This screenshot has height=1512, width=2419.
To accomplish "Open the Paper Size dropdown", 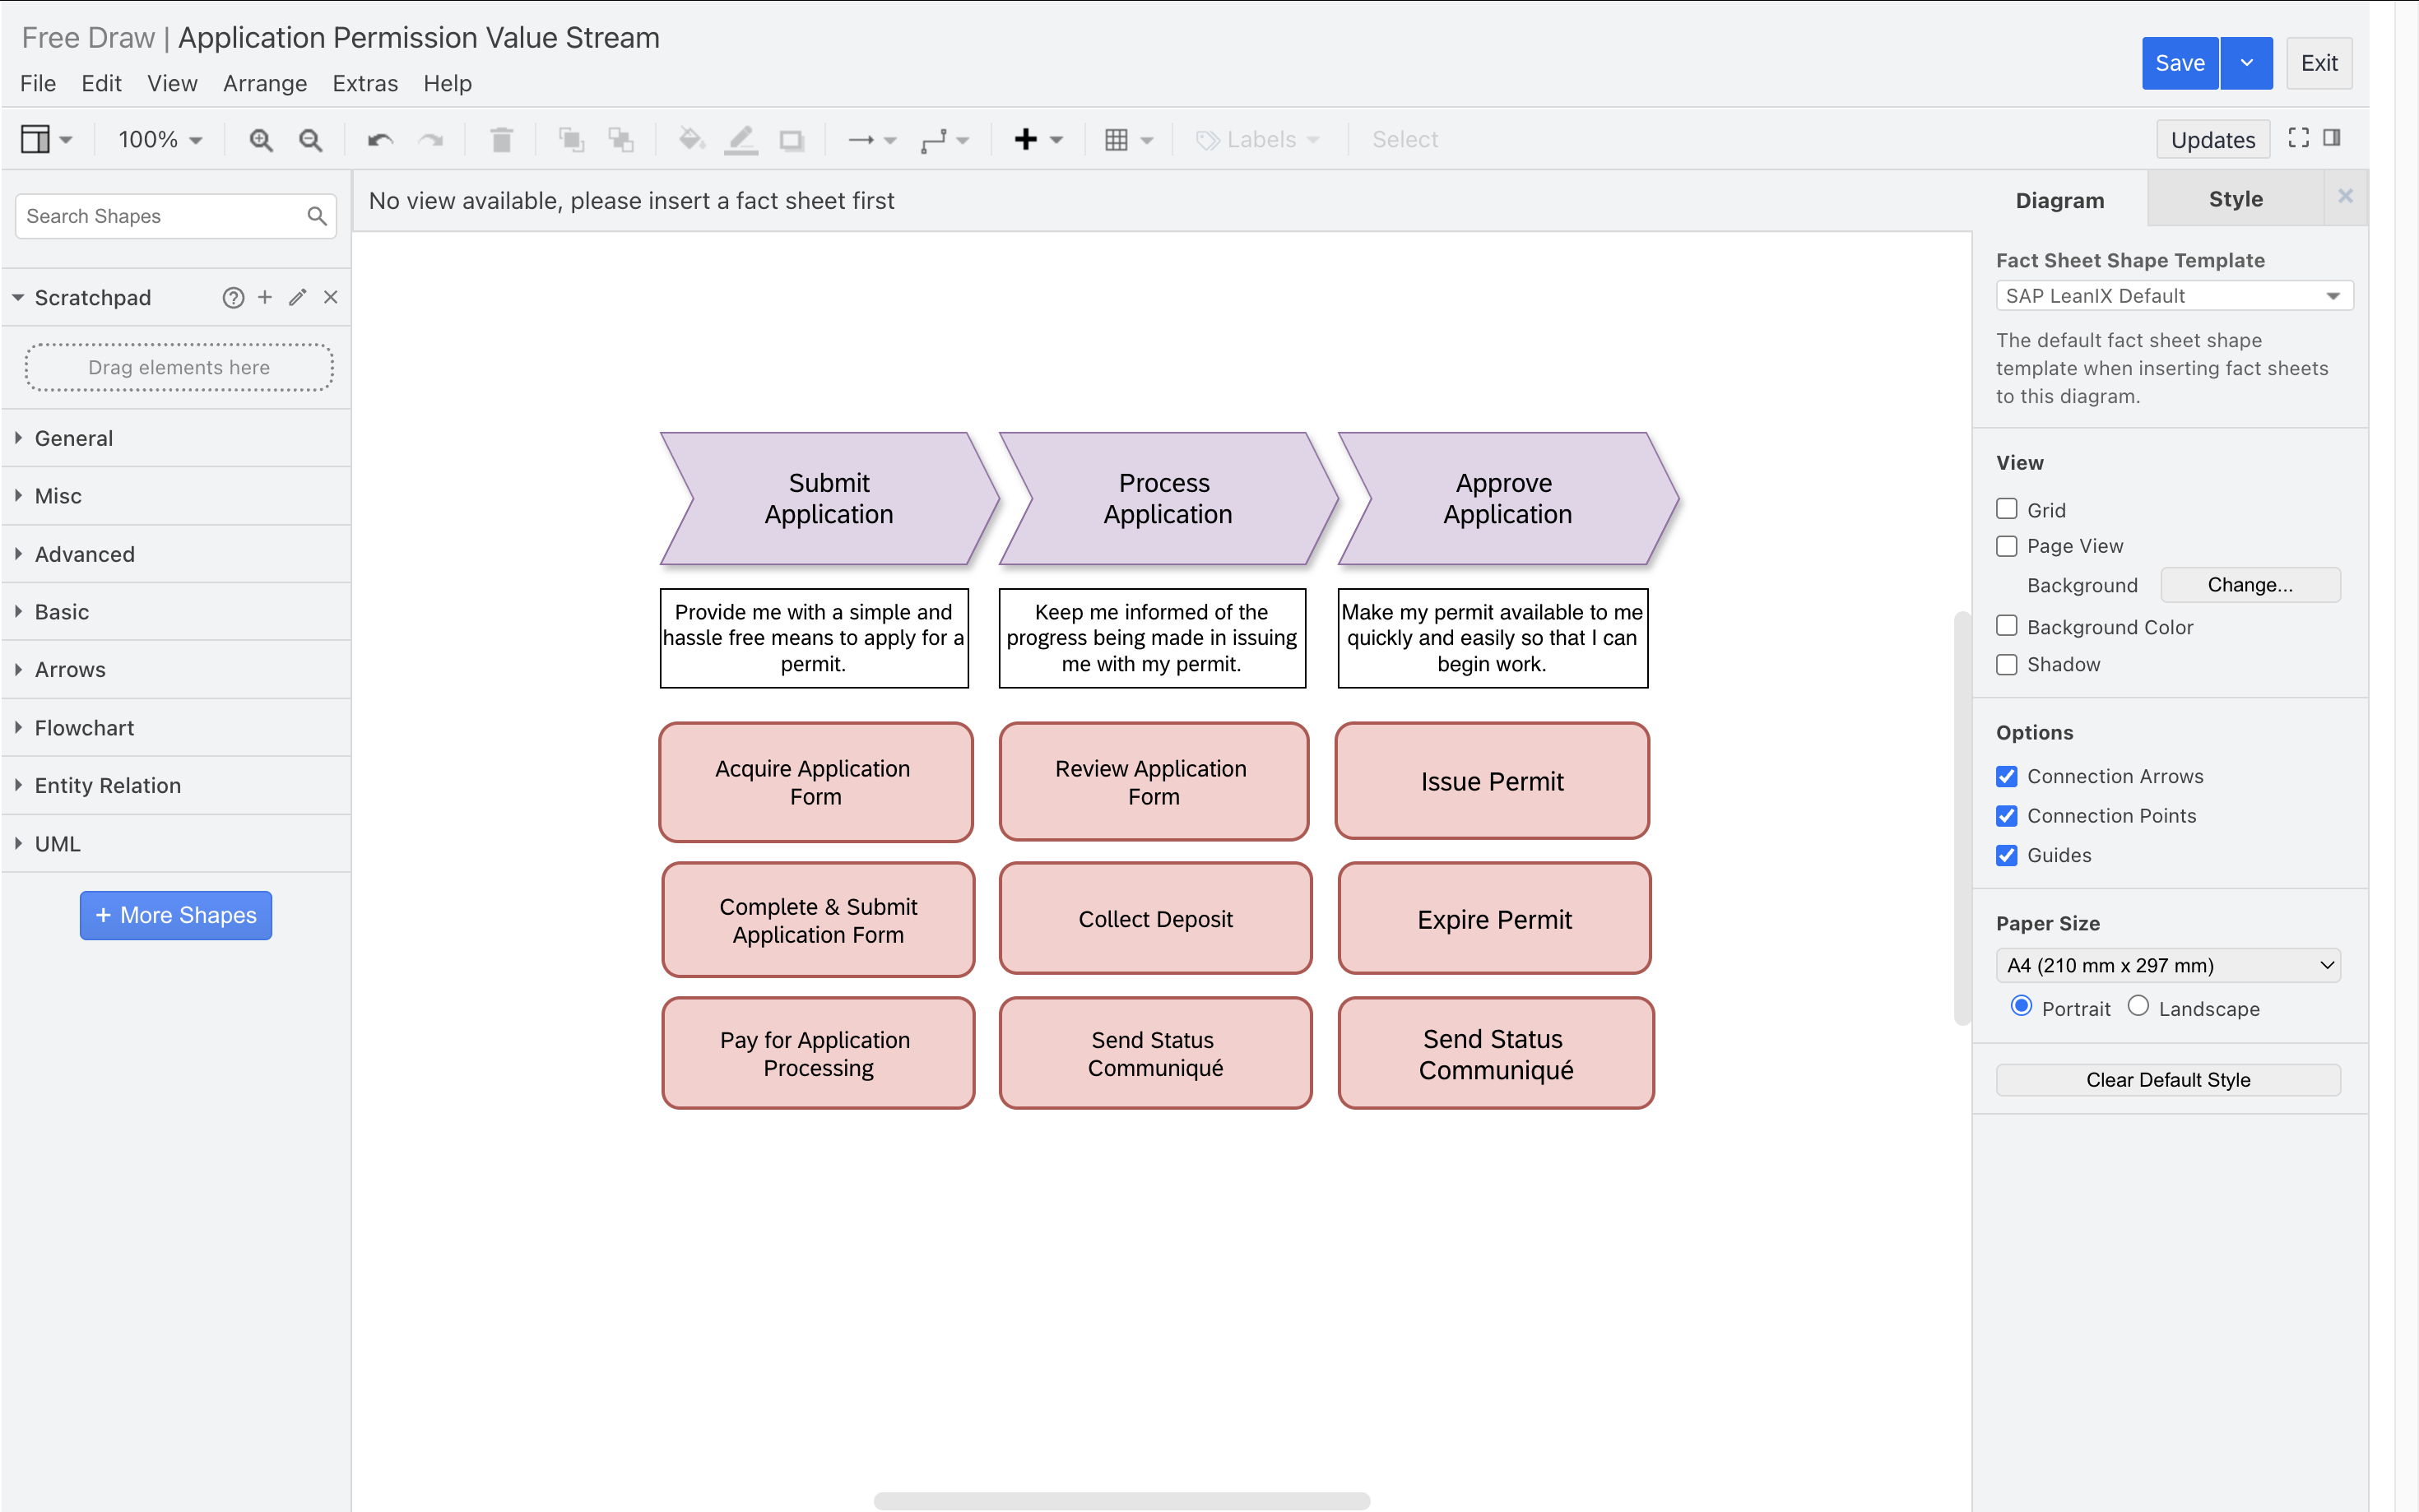I will coord(2168,965).
